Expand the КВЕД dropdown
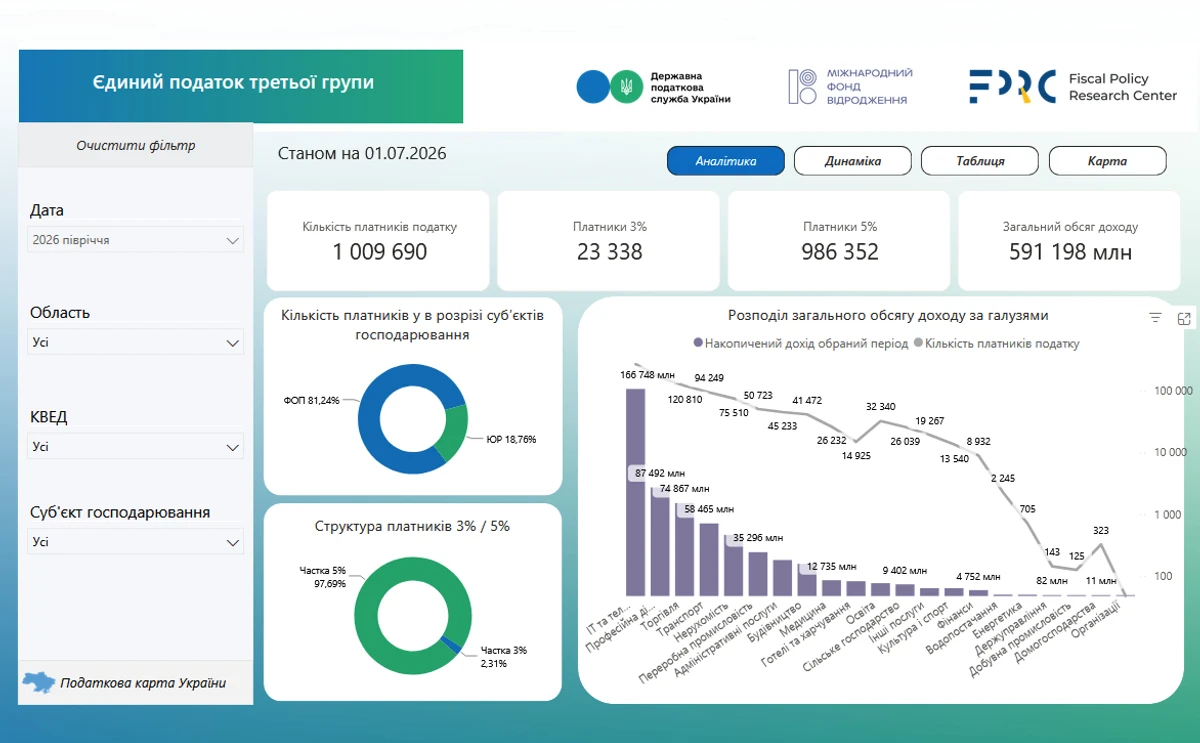 coord(136,446)
